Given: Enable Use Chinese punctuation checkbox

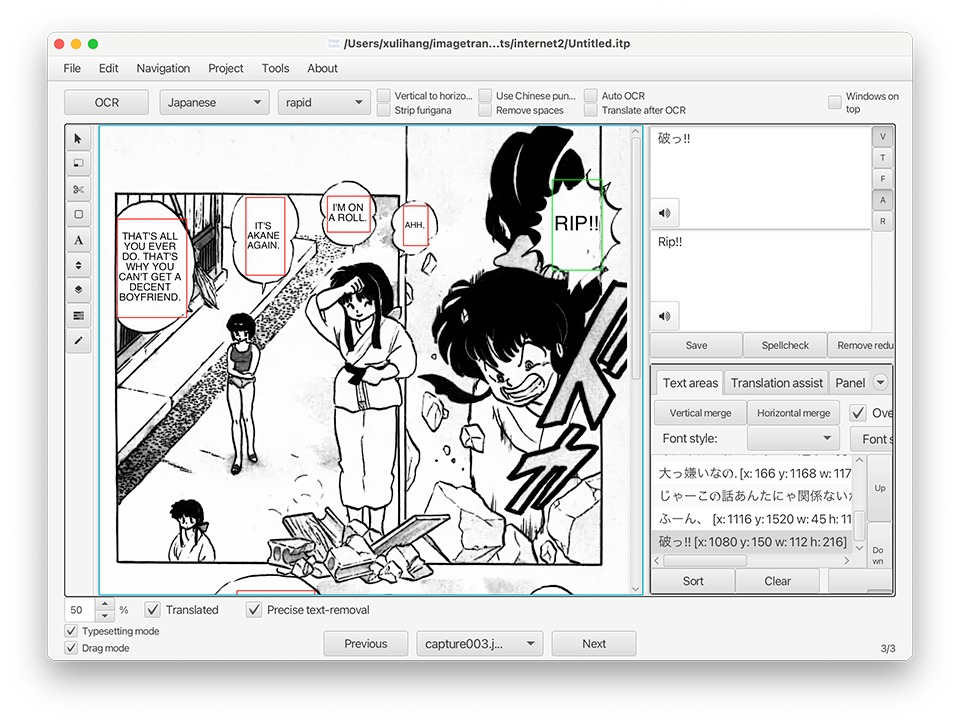Looking at the screenshot, I should (x=486, y=96).
